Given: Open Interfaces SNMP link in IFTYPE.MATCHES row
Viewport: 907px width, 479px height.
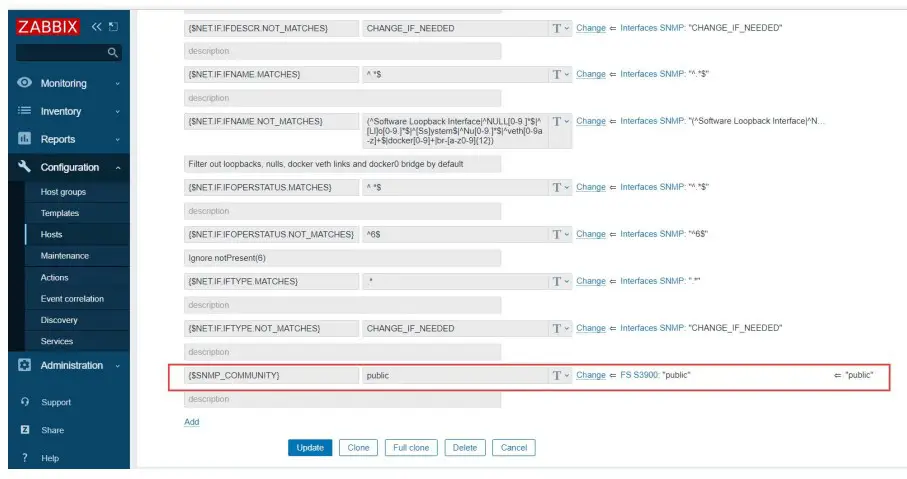Looking at the screenshot, I should click(652, 281).
